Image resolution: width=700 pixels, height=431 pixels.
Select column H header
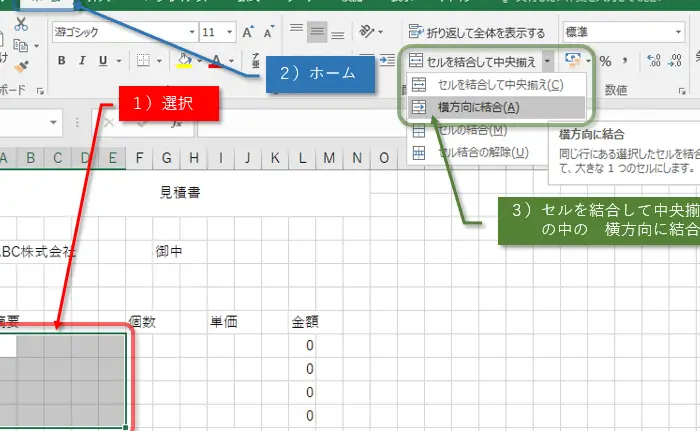pyautogui.click(x=194, y=158)
